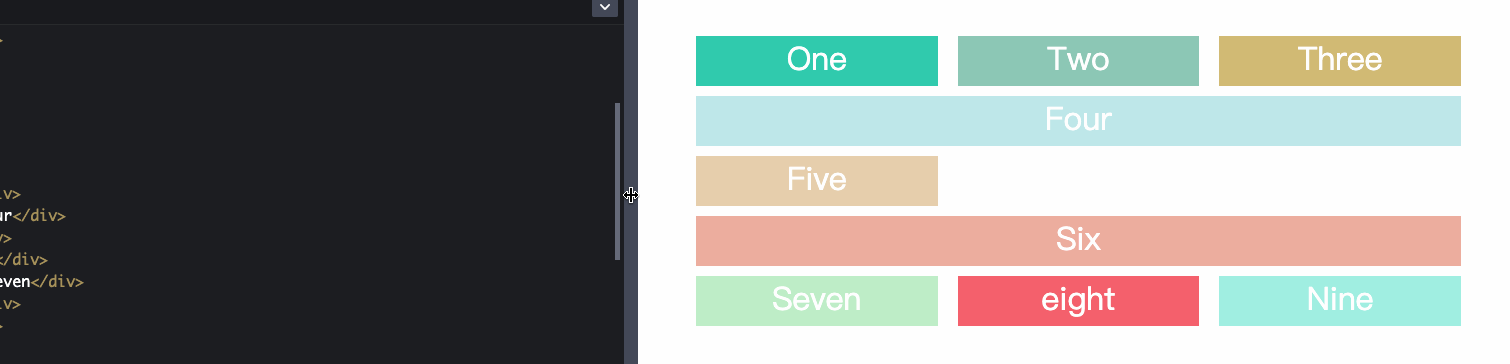Click the aqua box labeled Nine

point(1339,301)
